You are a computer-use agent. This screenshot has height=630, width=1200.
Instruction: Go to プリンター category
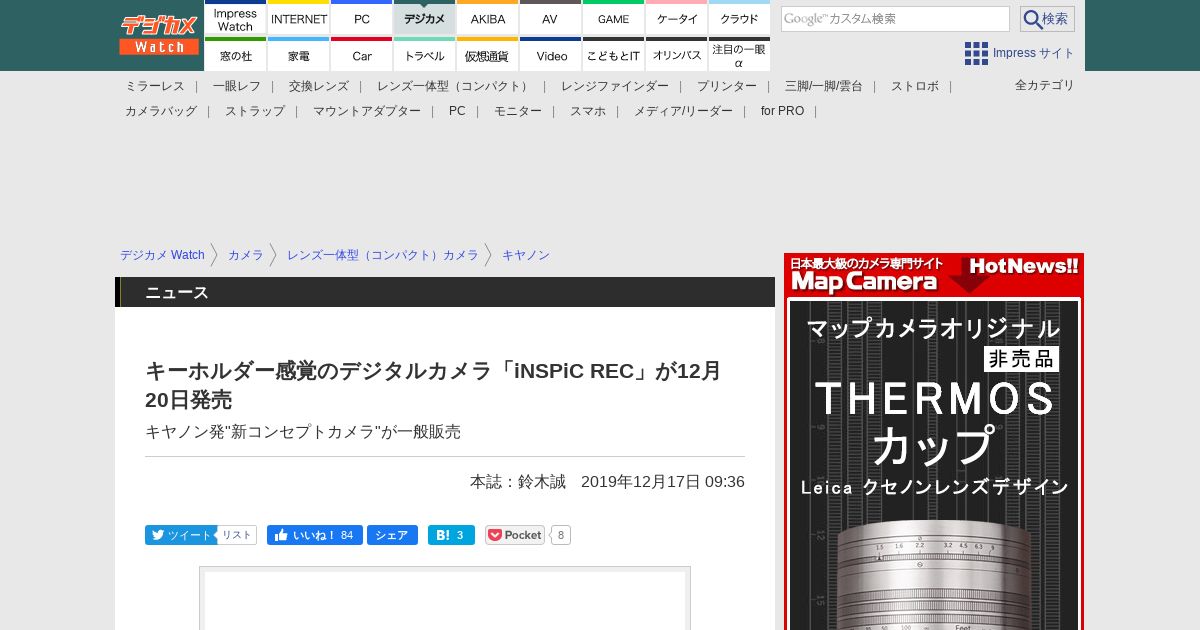(x=727, y=86)
